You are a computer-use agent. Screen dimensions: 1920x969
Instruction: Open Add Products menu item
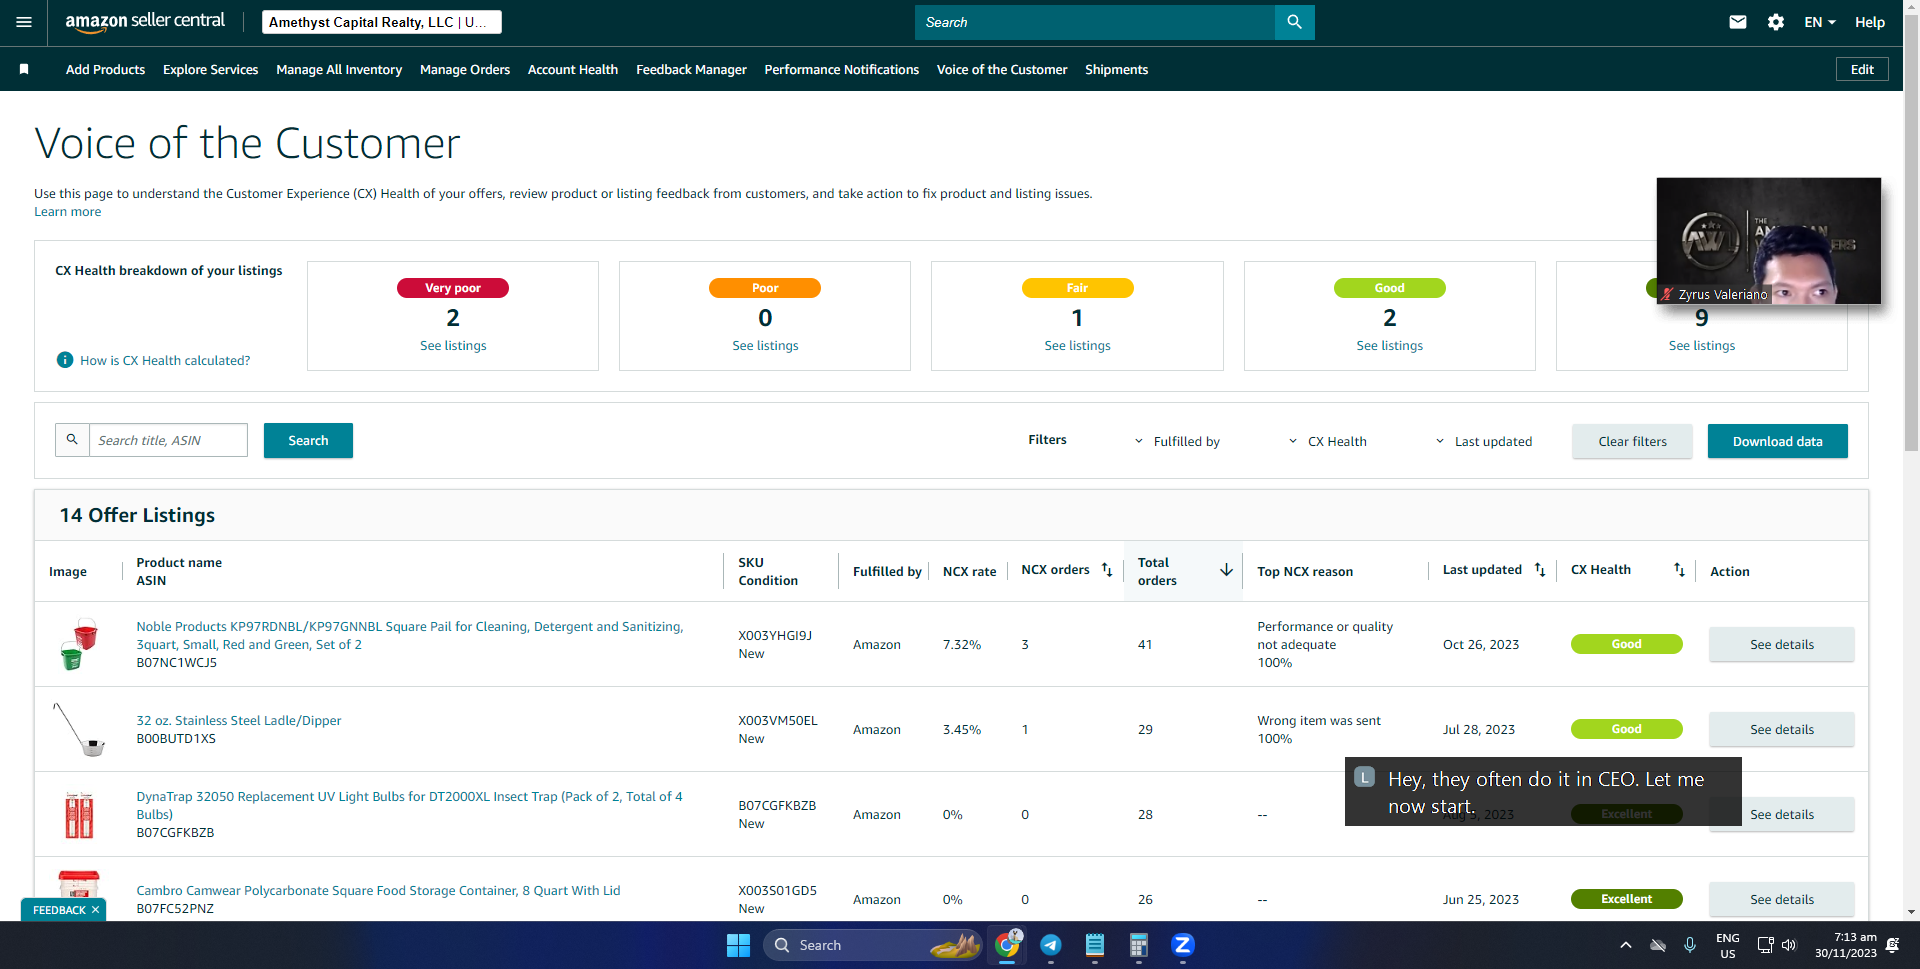[105, 69]
